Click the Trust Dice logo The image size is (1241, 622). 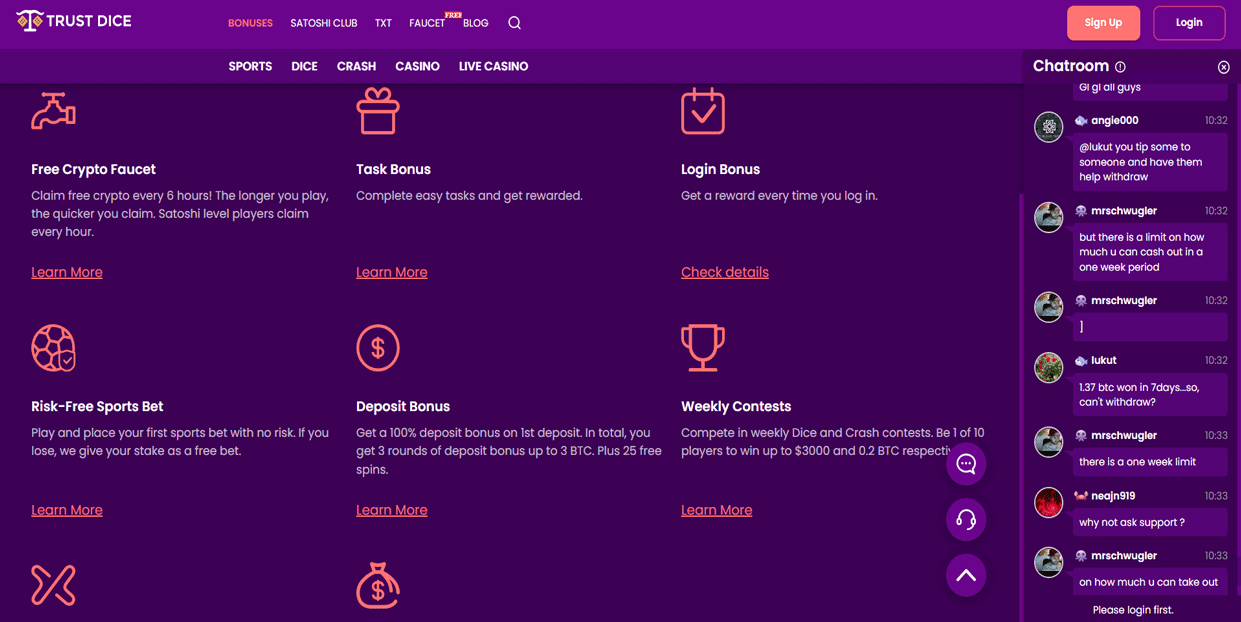[74, 21]
